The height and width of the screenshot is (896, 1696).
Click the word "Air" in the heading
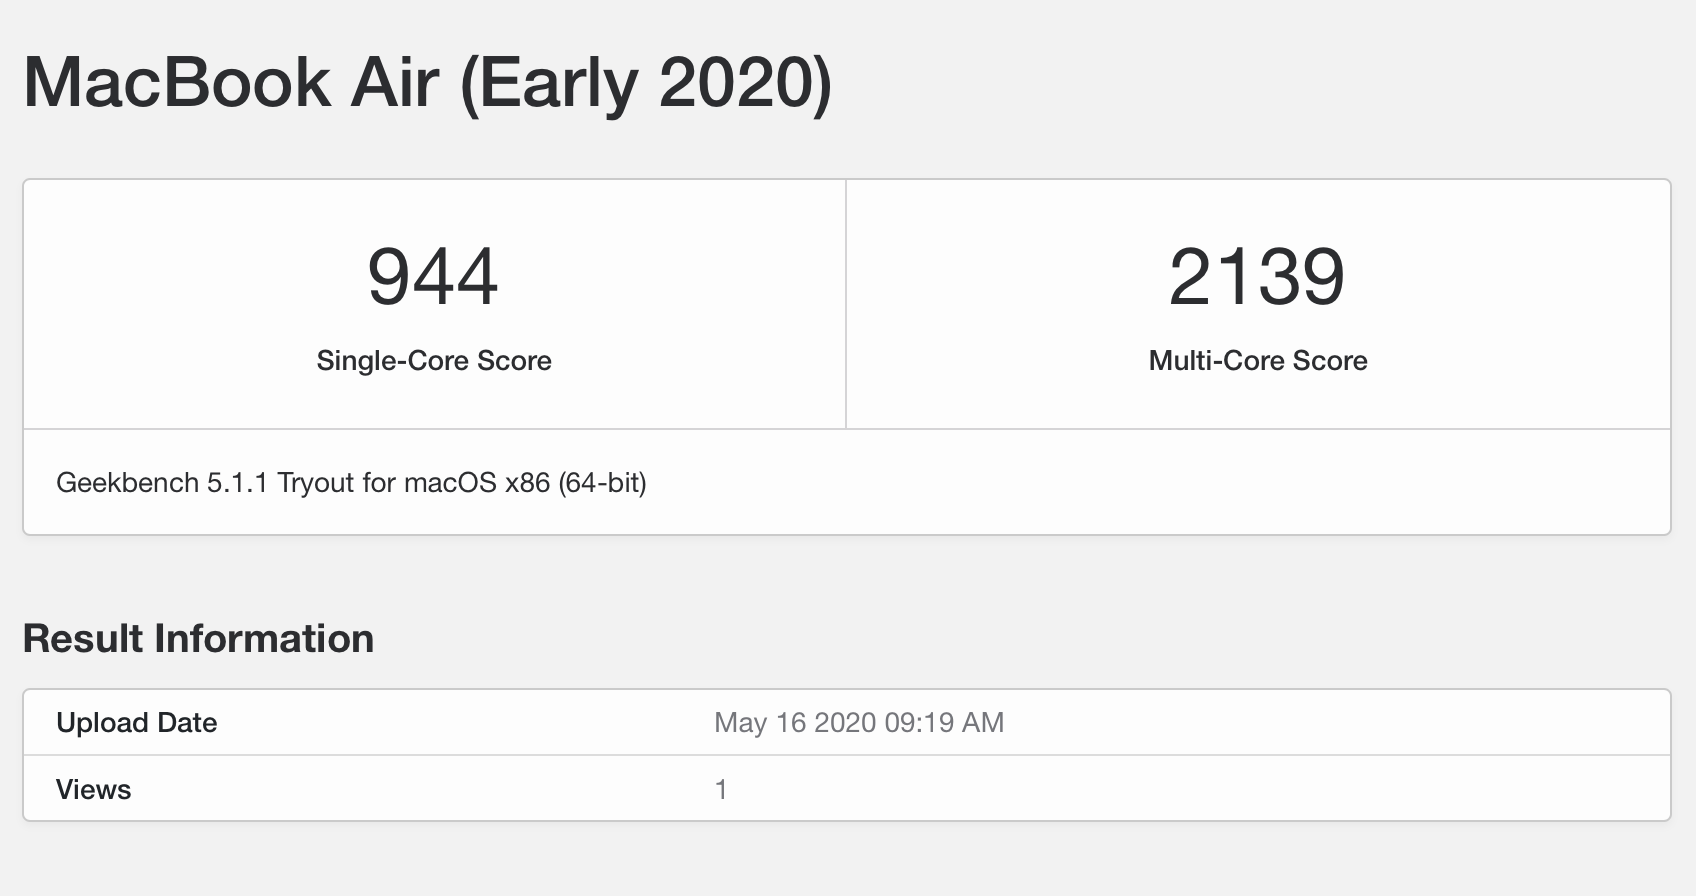pyautogui.click(x=394, y=82)
